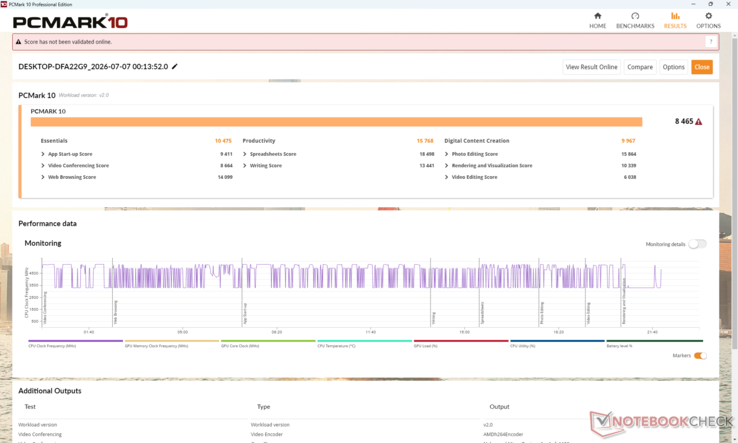
Task: Select the CPU Clock Frequency purple legend swatch
Action: [x=75, y=341]
